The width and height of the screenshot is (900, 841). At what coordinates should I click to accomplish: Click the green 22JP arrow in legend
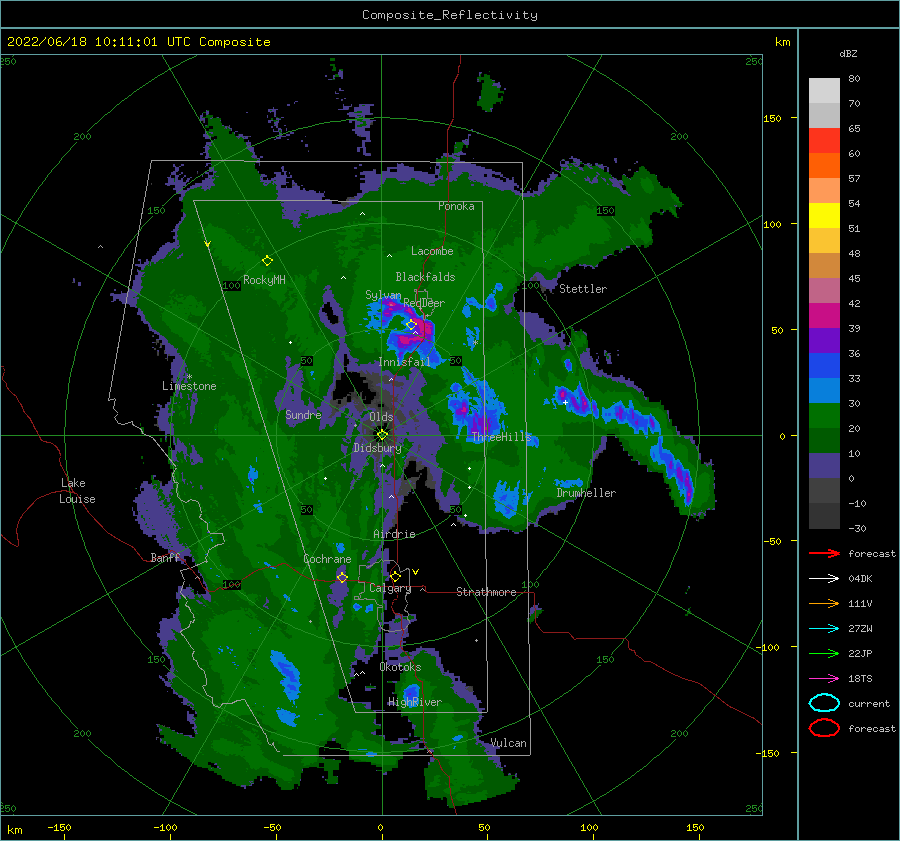coord(824,653)
